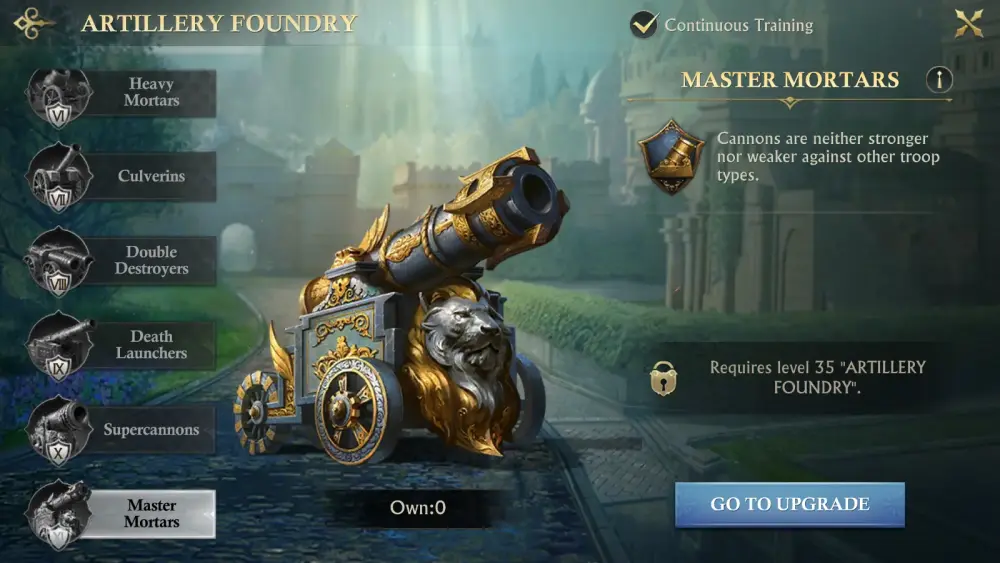
Task: Choose the Death Launchers tier IX icon
Action: [x=59, y=346]
